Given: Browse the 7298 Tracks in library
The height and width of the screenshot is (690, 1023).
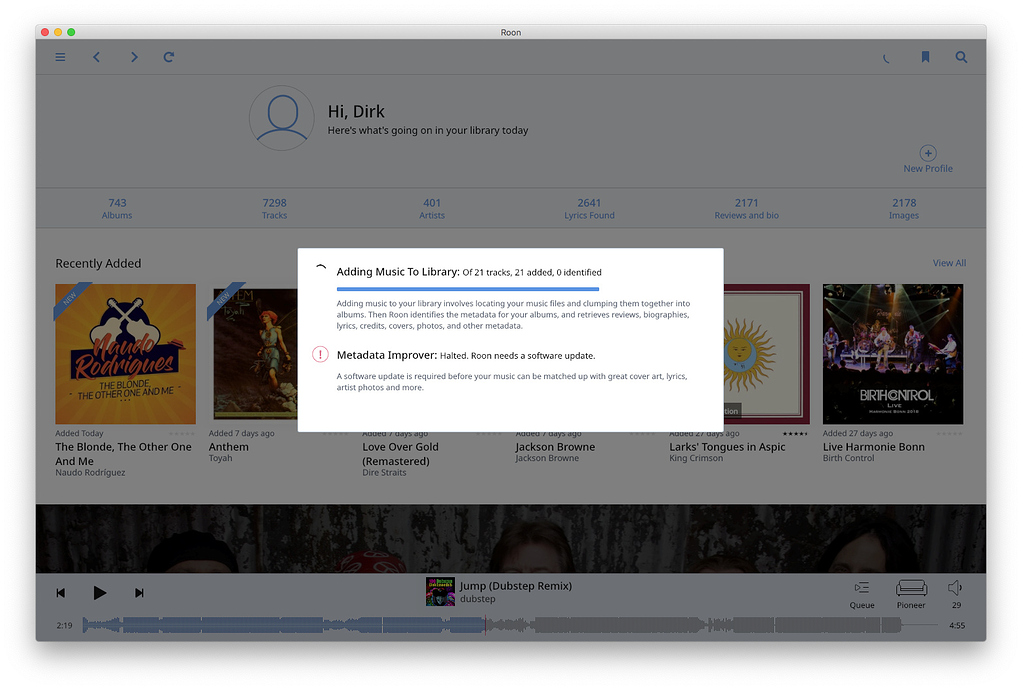Looking at the screenshot, I should tap(274, 208).
